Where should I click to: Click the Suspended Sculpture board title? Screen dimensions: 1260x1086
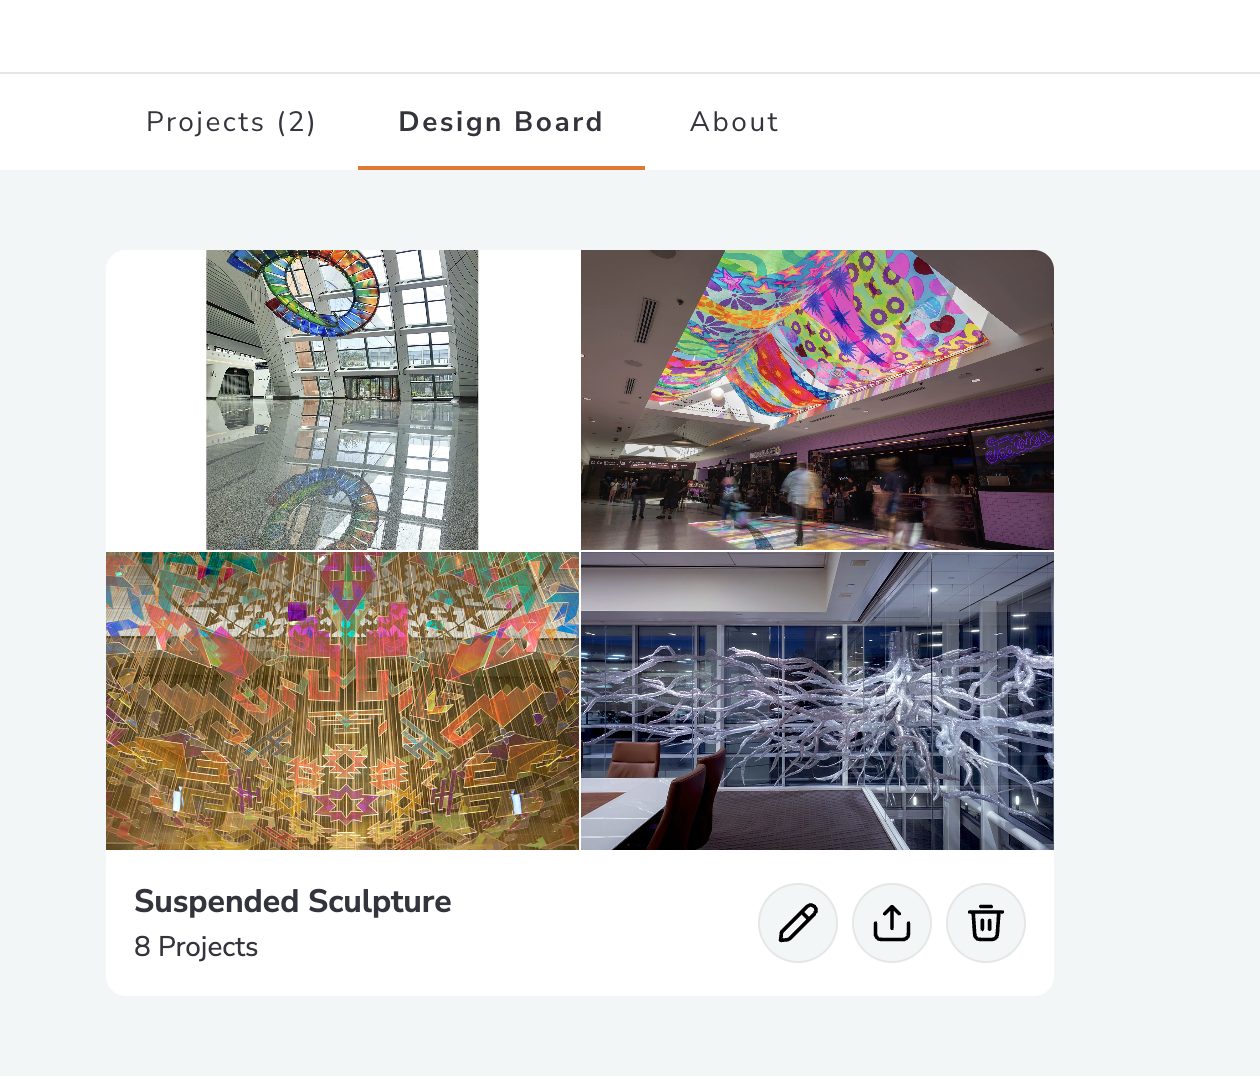(x=293, y=901)
